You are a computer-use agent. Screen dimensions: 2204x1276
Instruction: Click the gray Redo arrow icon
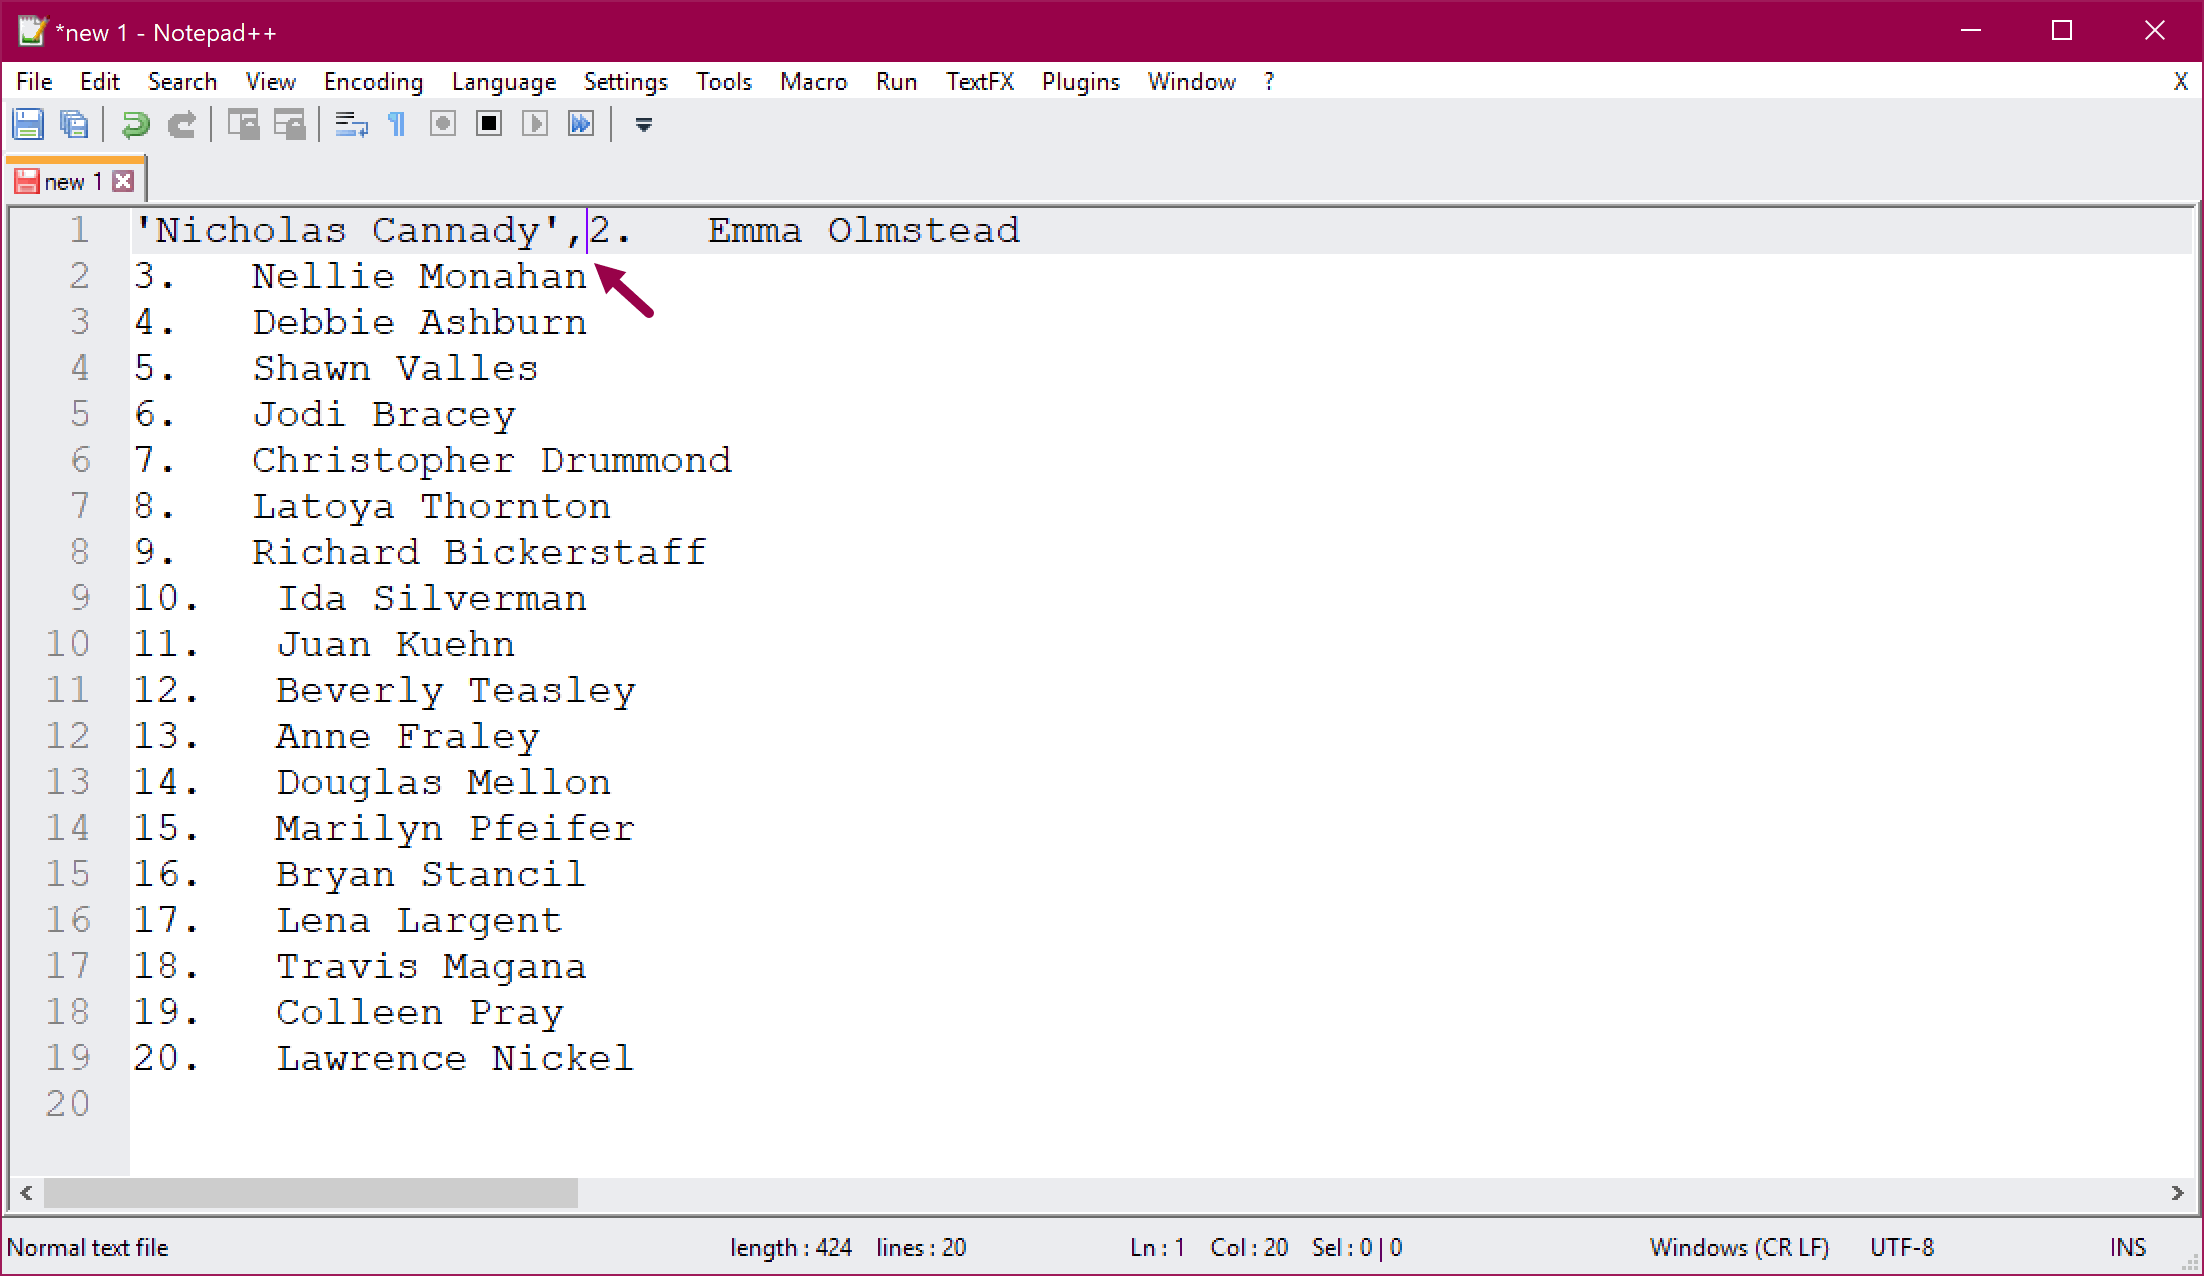click(181, 124)
